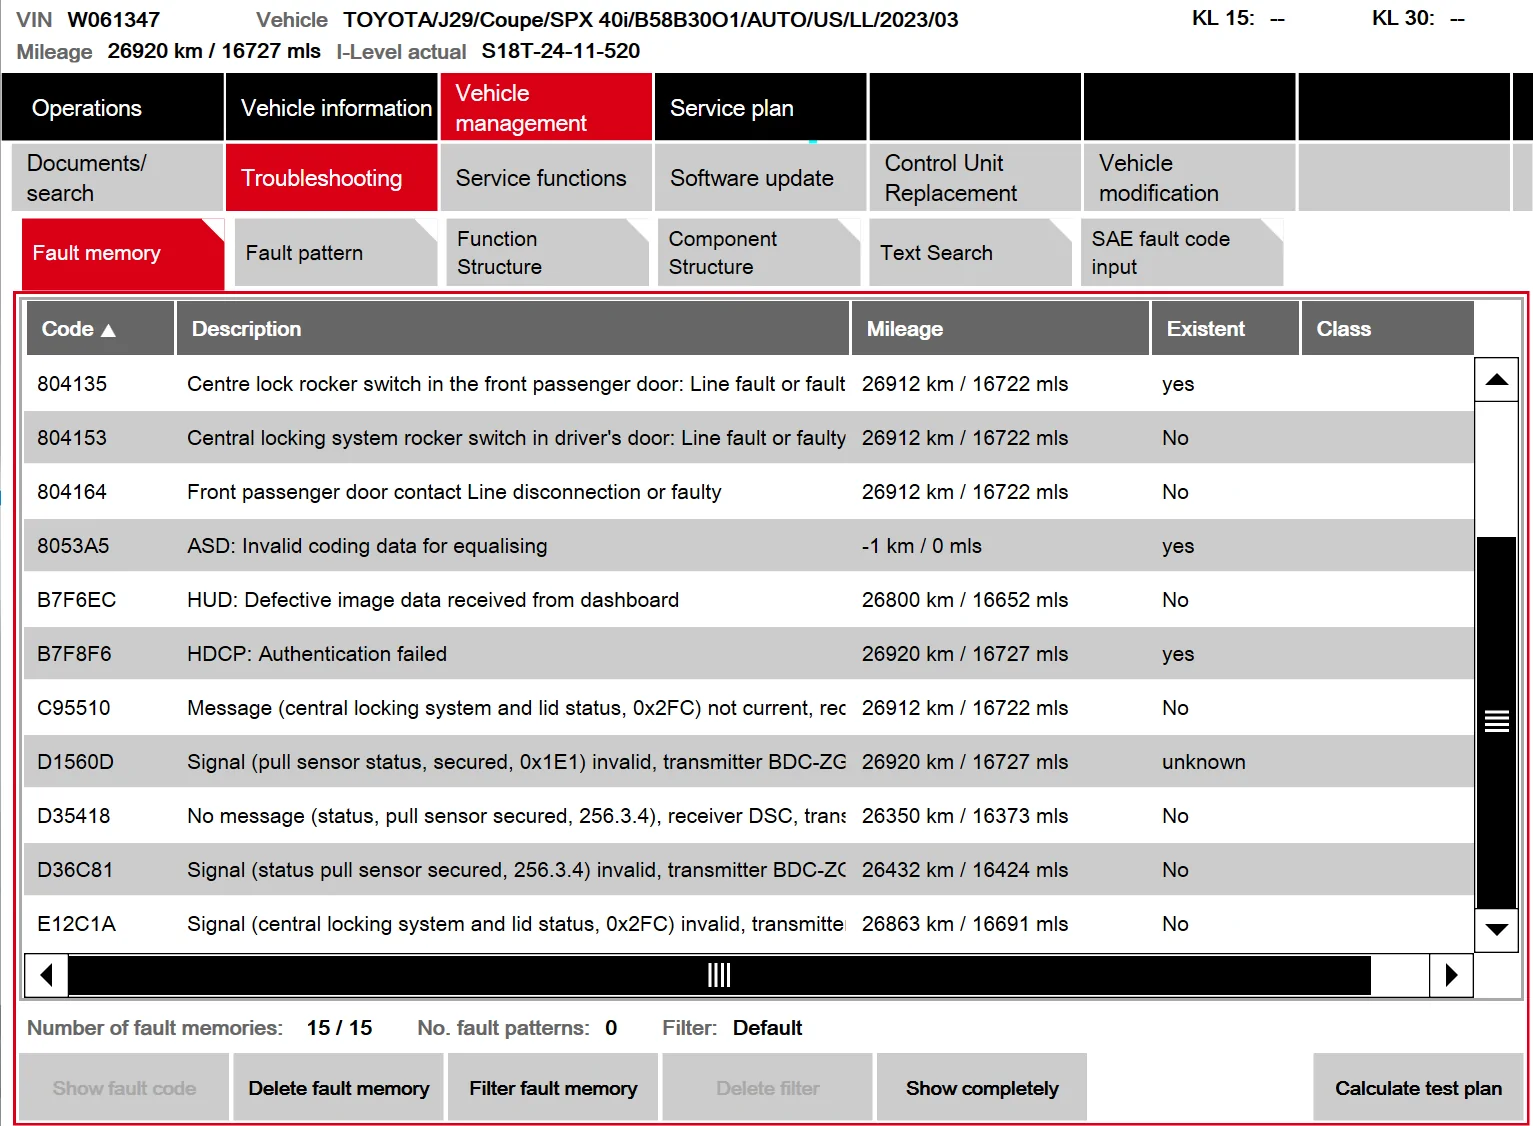The image size is (1533, 1126).
Task: Click the Show completely button
Action: coord(982,1088)
